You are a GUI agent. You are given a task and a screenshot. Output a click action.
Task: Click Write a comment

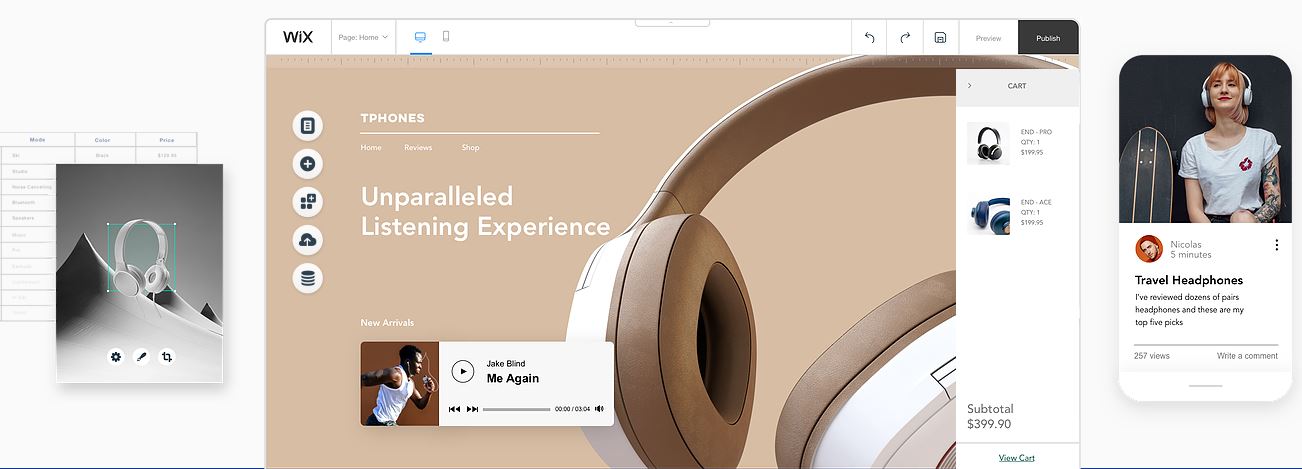pyautogui.click(x=1247, y=356)
